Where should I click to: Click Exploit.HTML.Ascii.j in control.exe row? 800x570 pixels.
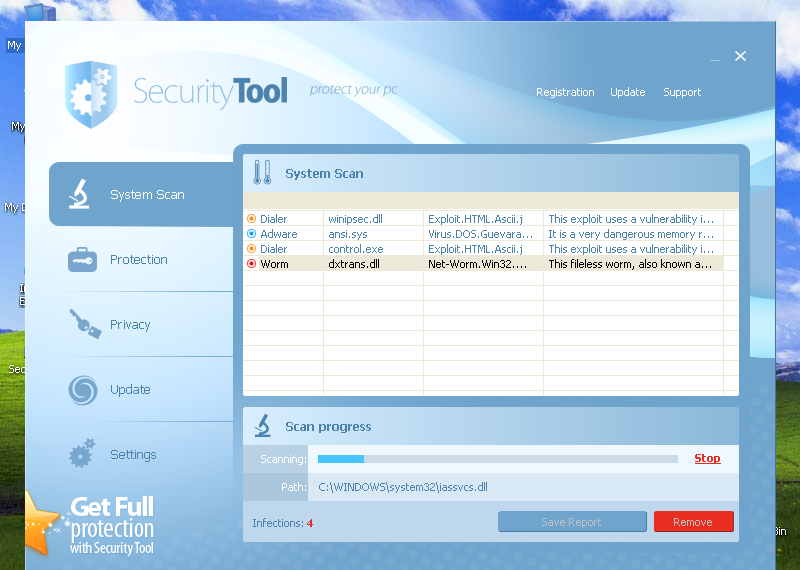(x=476, y=249)
